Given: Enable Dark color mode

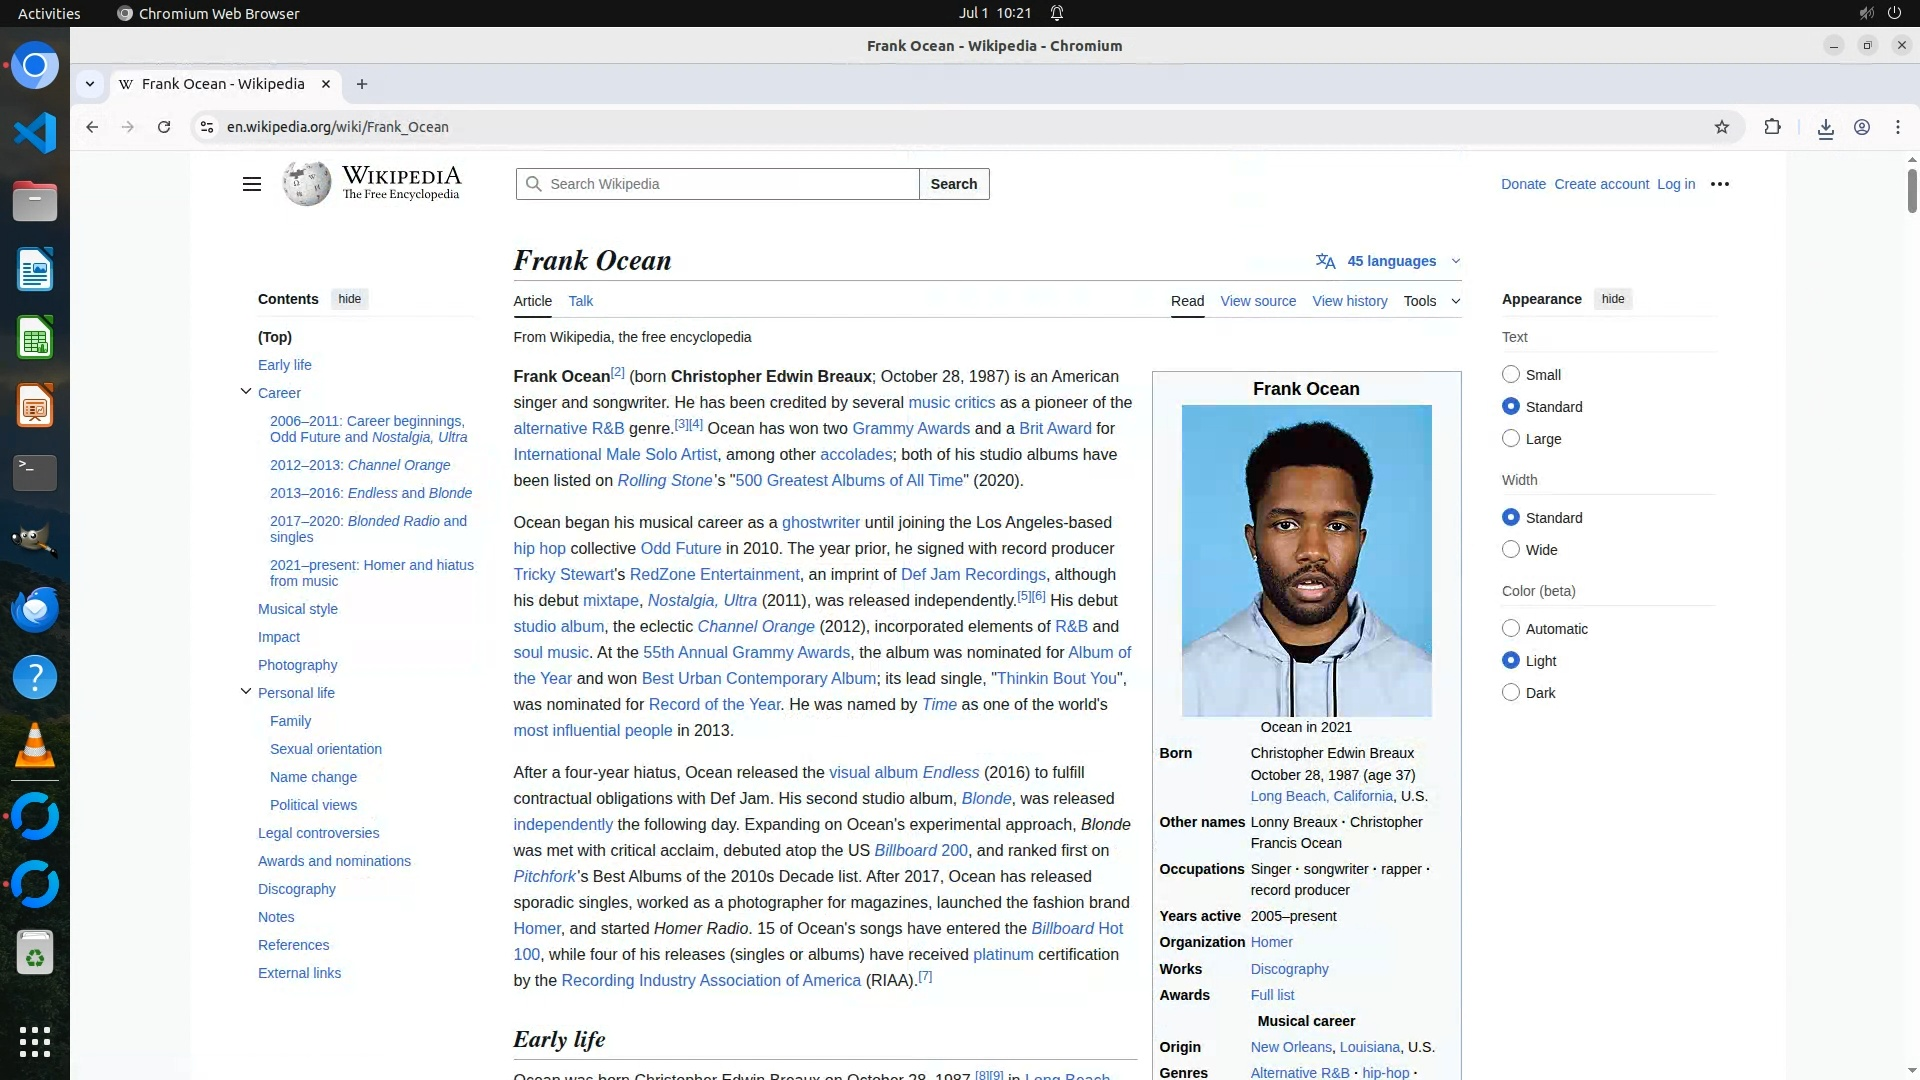Looking at the screenshot, I should pyautogui.click(x=1511, y=692).
